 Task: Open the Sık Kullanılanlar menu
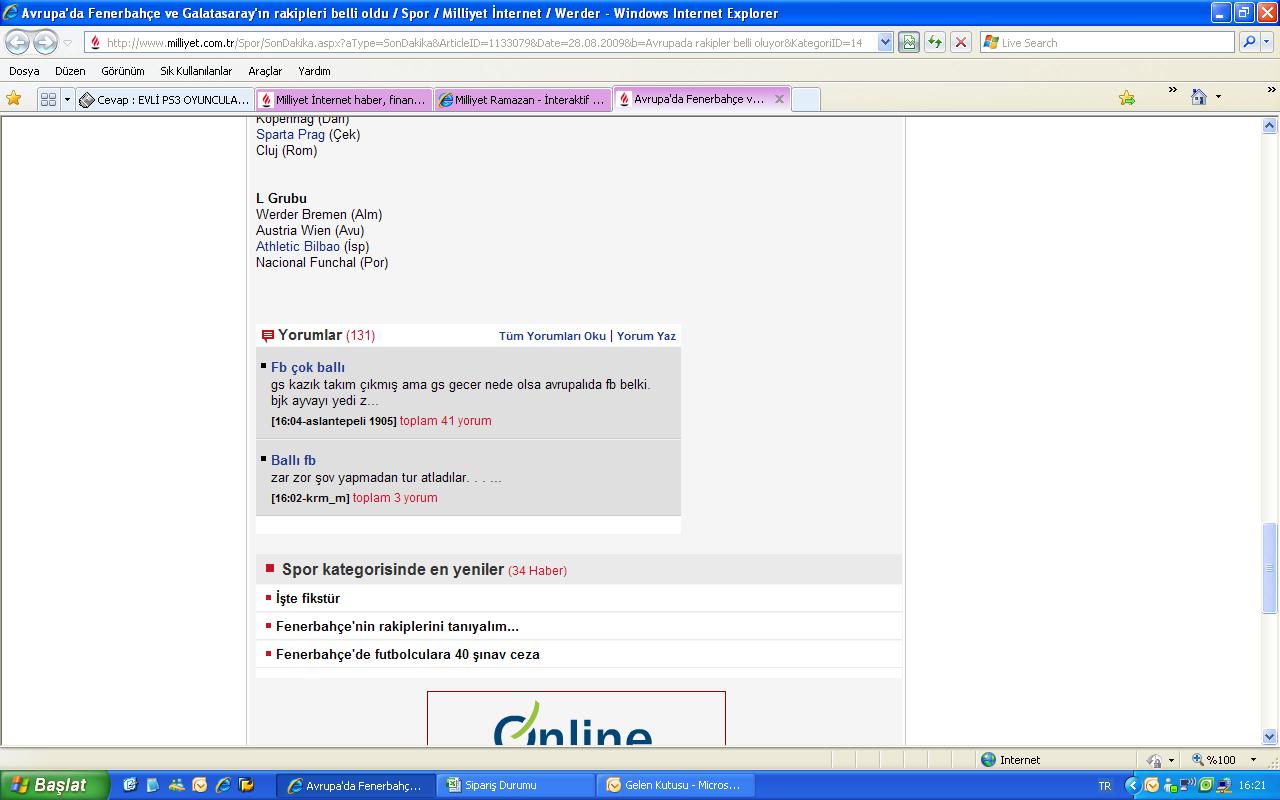click(196, 71)
